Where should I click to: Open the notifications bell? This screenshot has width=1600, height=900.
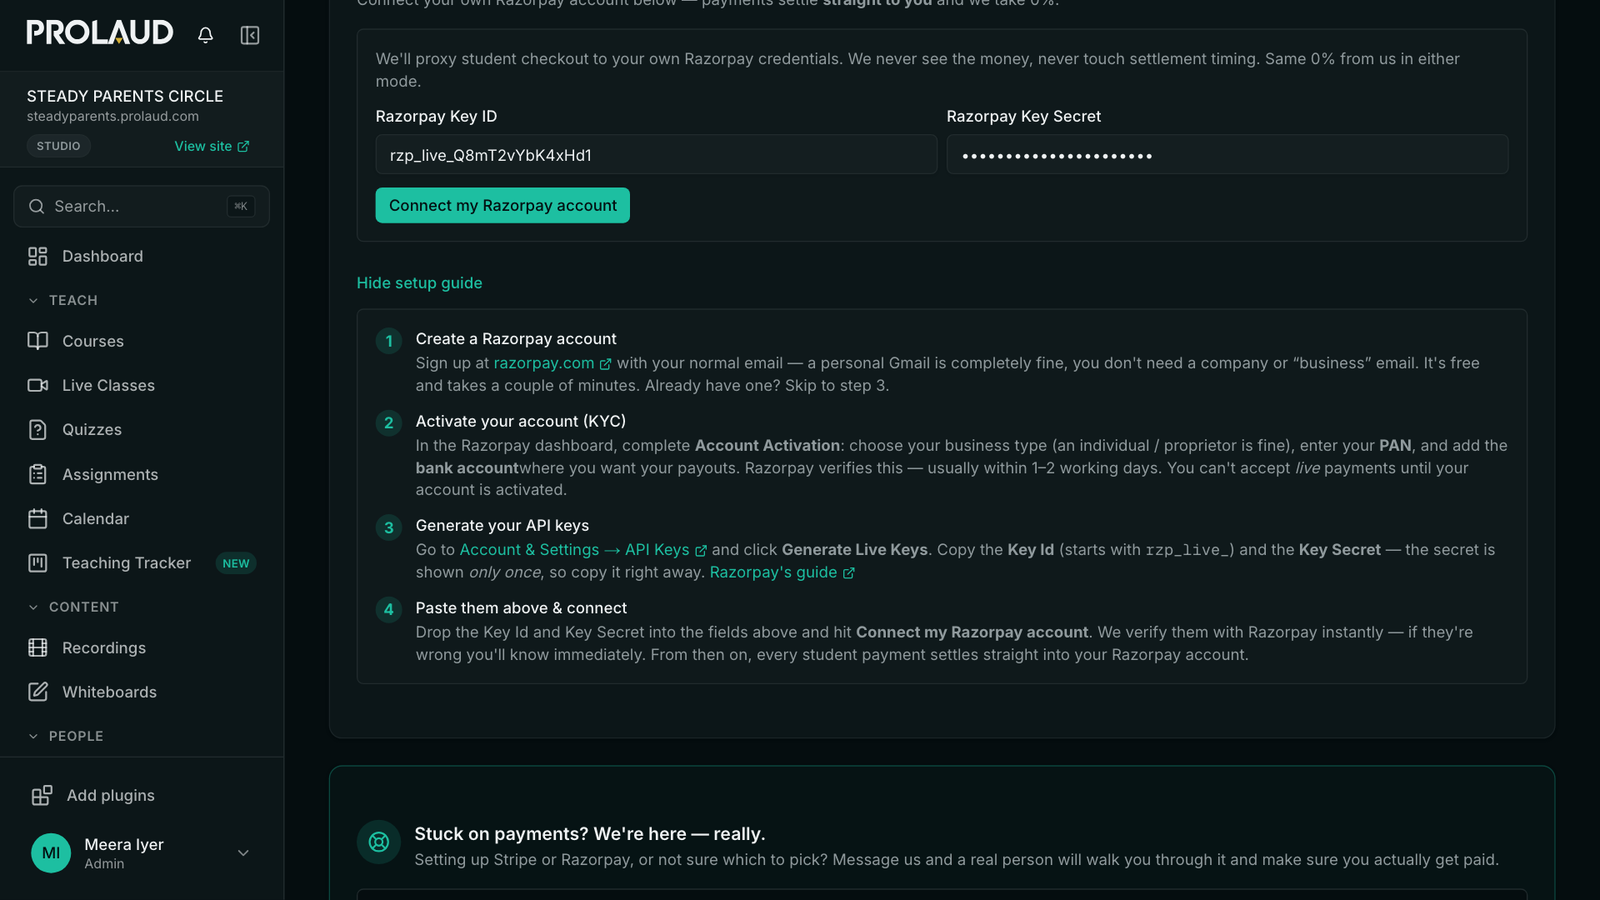[x=205, y=35]
